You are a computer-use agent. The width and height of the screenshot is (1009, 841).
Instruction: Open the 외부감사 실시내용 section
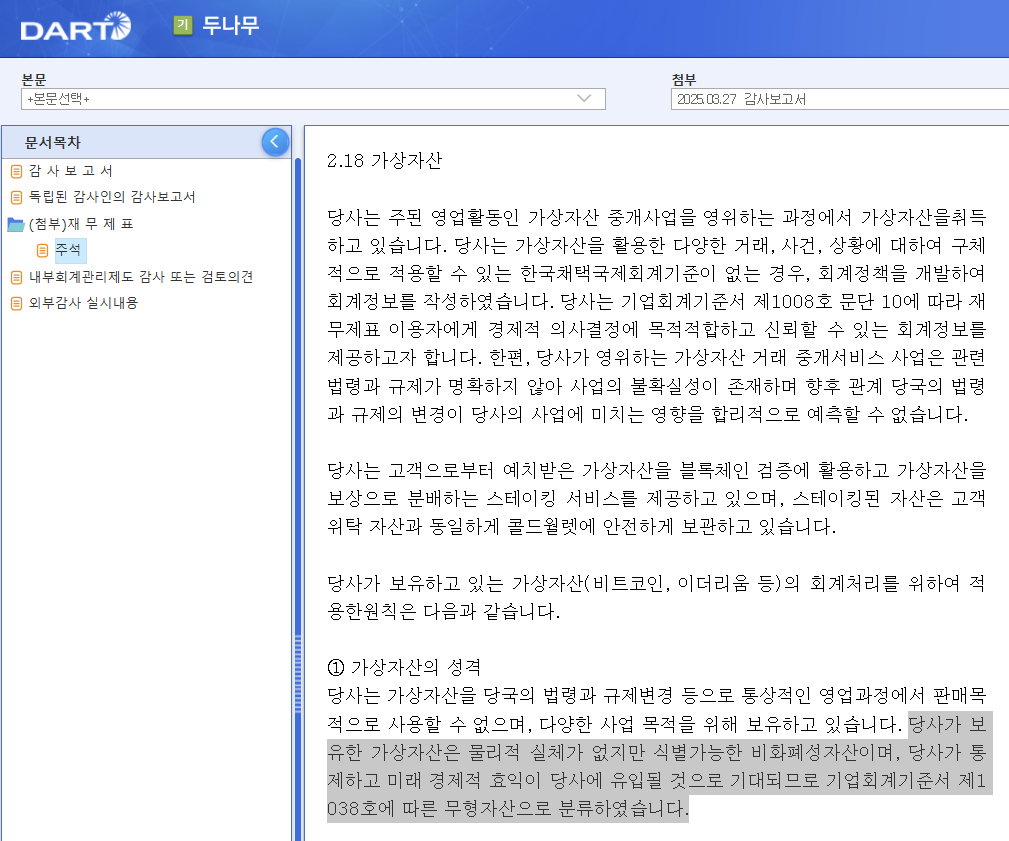[x=85, y=302]
